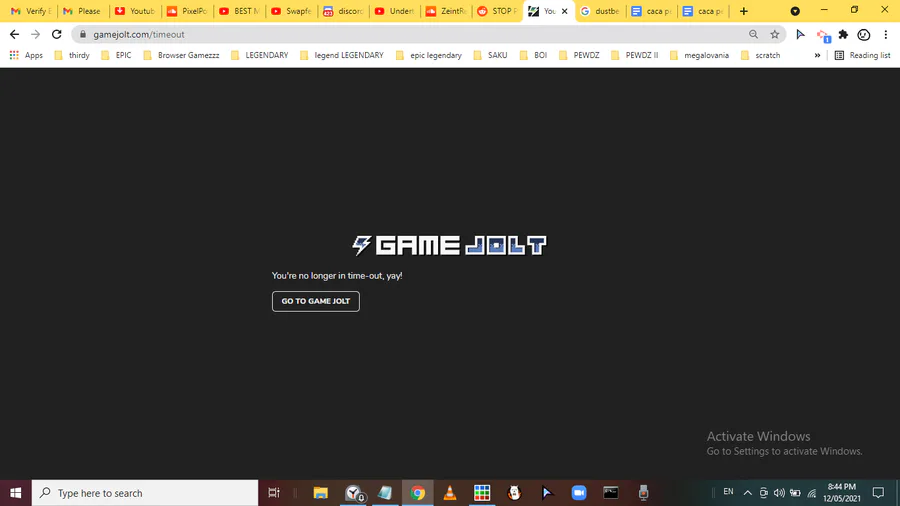This screenshot has width=900, height=506.
Task: Open the Windows Start menu
Action: click(x=15, y=493)
